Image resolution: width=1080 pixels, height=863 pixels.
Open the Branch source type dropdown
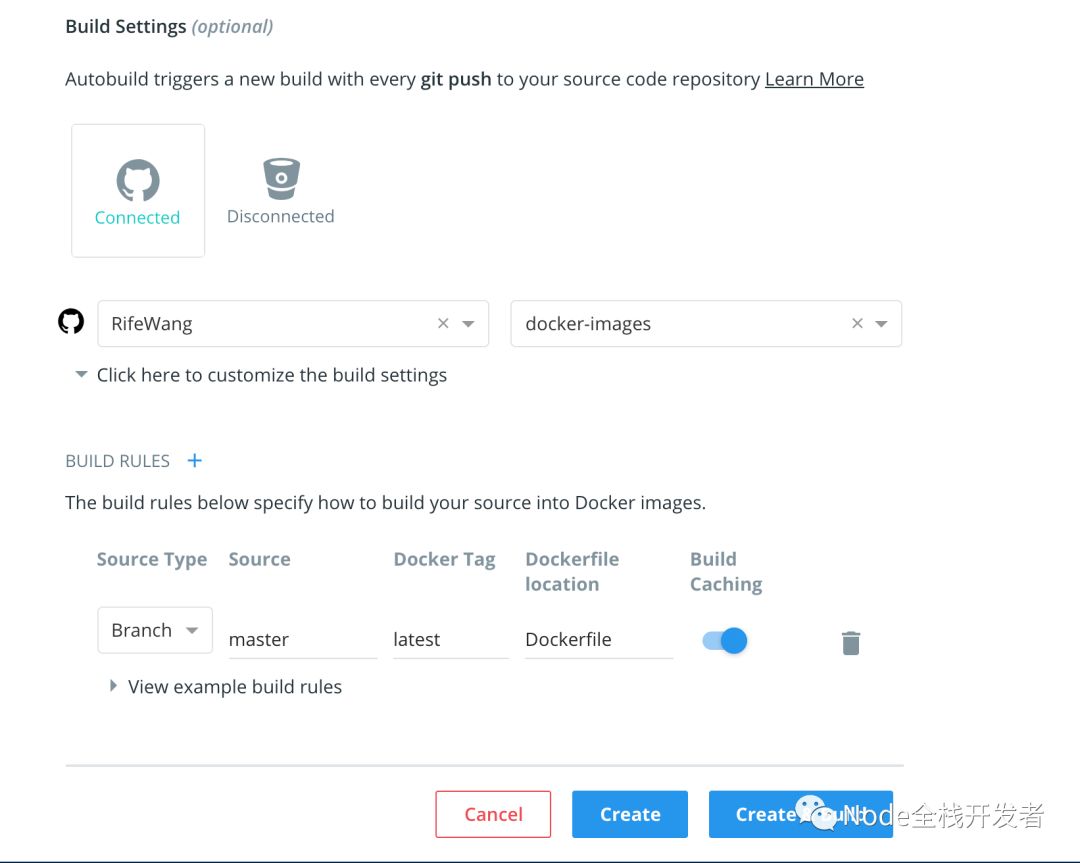pos(155,630)
